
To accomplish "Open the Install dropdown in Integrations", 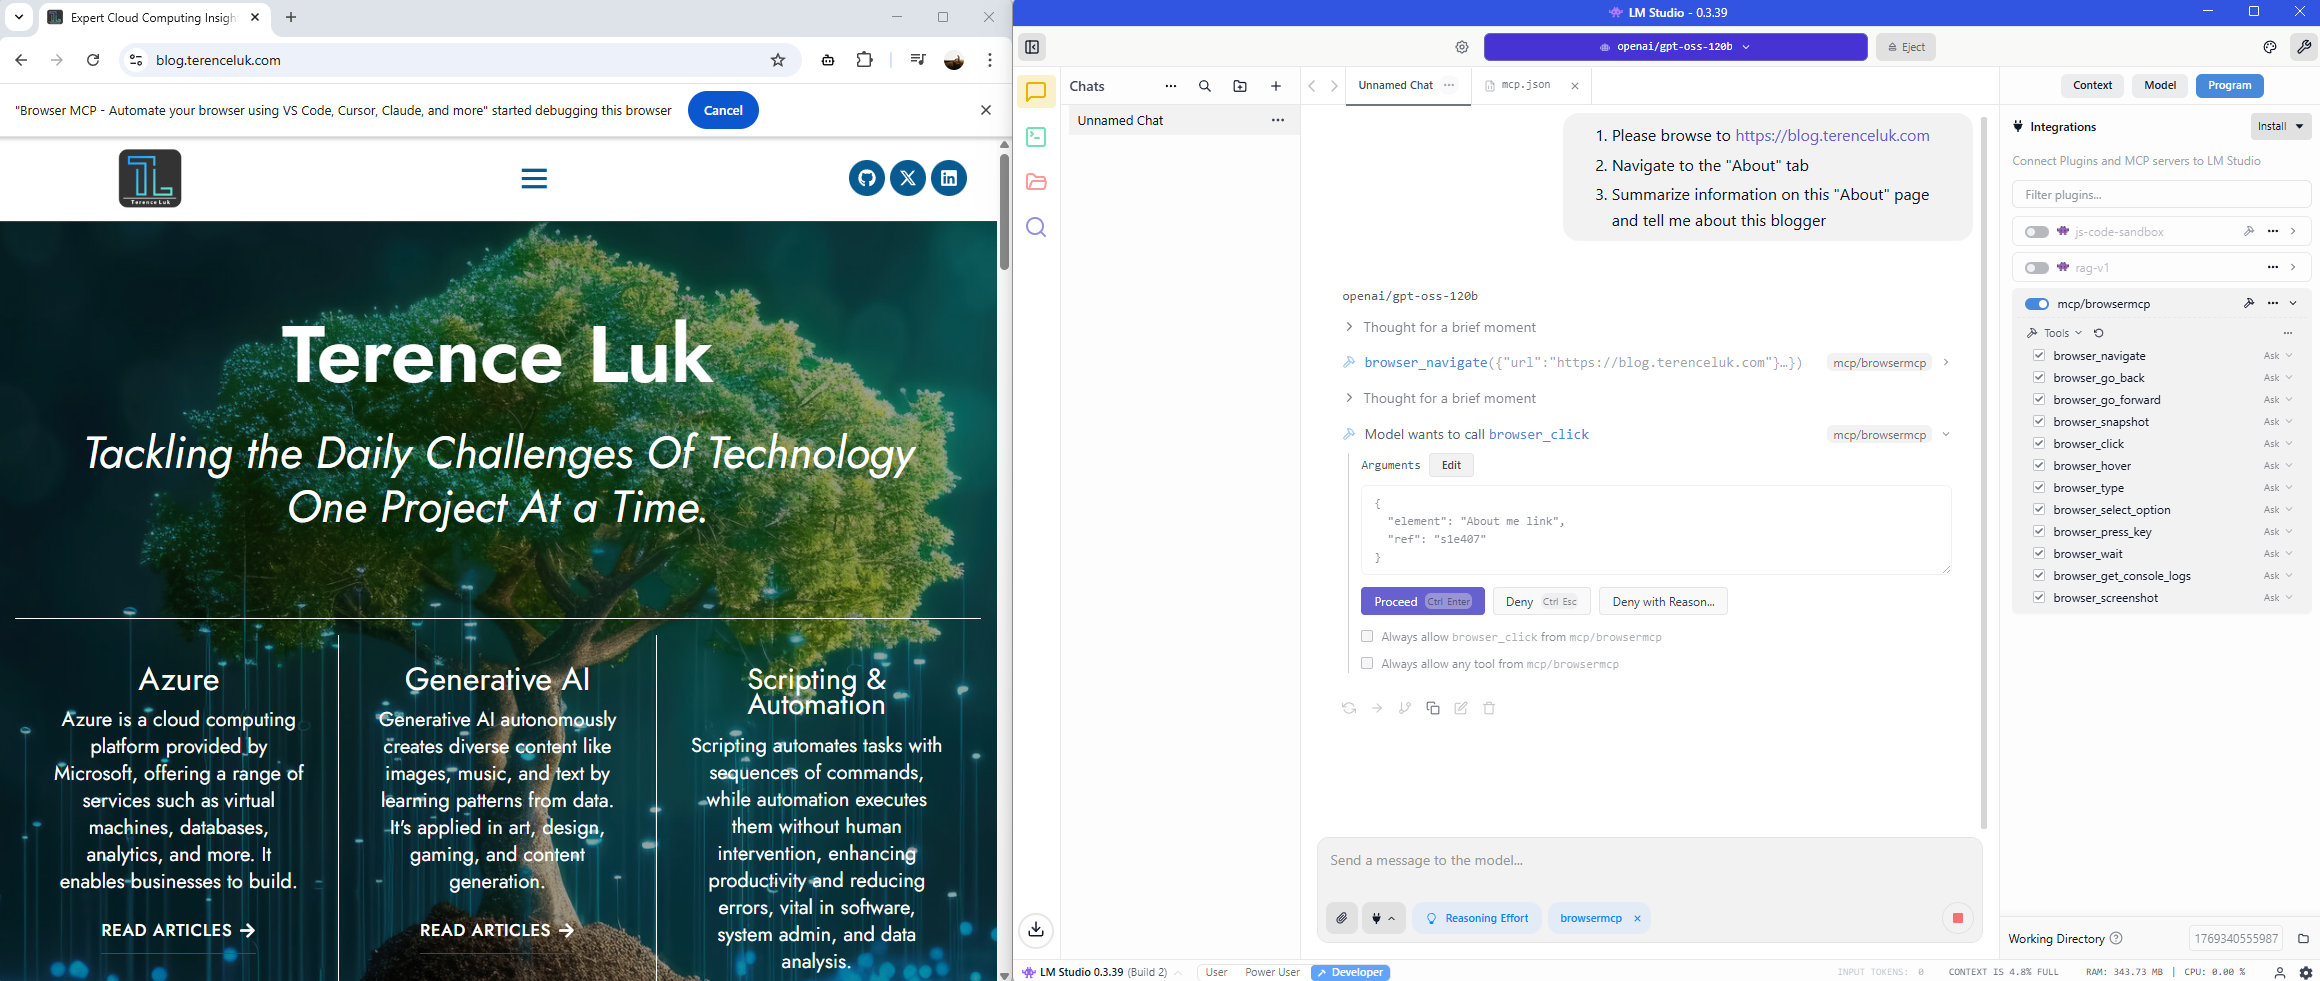I will point(2279,126).
